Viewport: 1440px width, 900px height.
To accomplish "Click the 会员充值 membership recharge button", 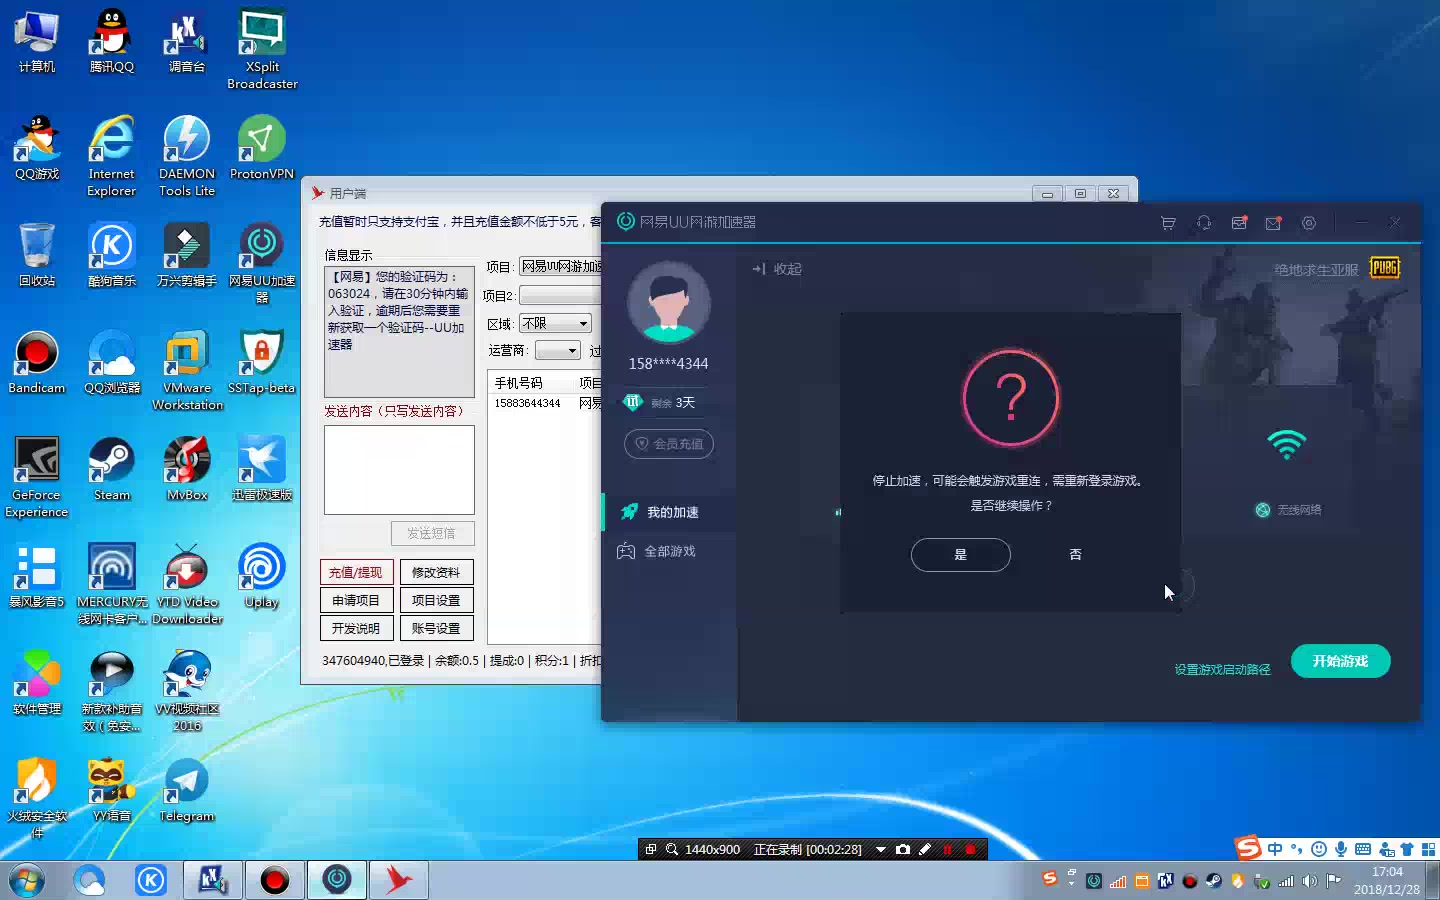I will click(x=669, y=443).
